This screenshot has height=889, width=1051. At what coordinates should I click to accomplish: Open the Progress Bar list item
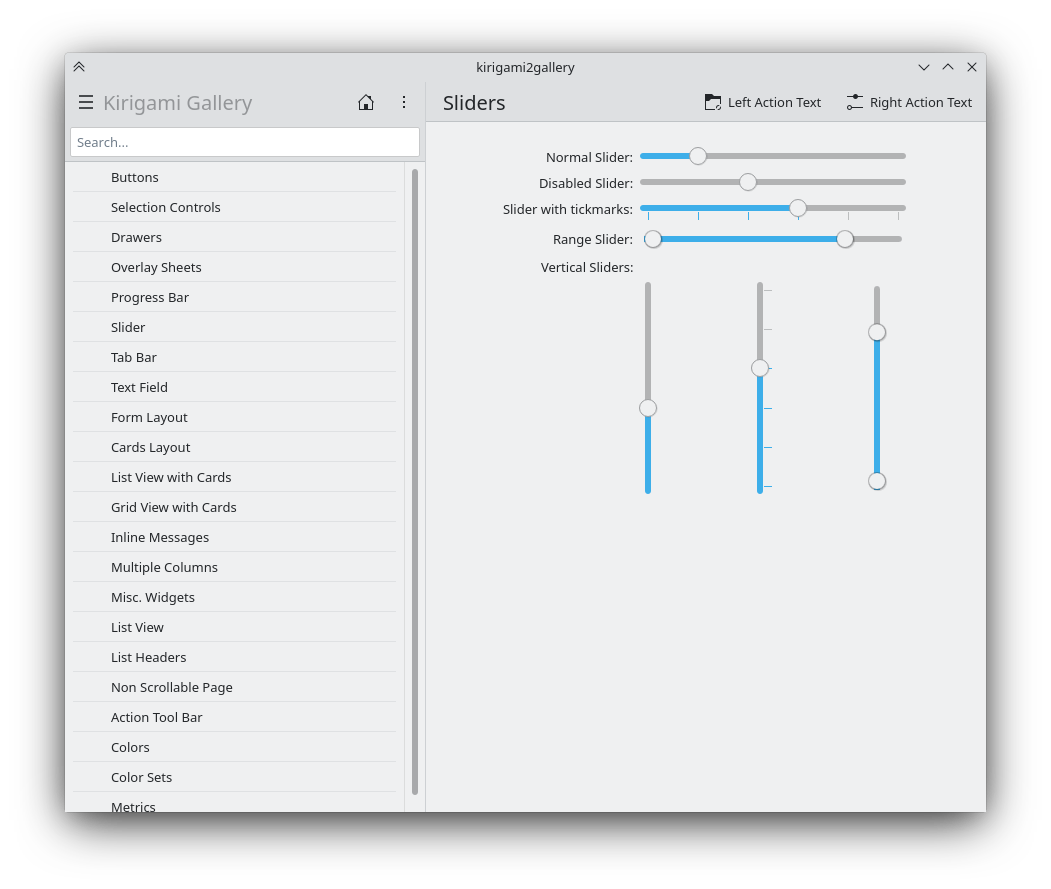(150, 297)
